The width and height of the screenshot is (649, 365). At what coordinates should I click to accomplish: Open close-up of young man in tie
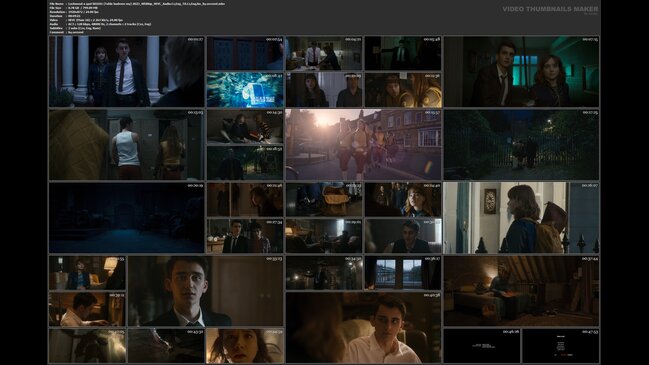206,291
